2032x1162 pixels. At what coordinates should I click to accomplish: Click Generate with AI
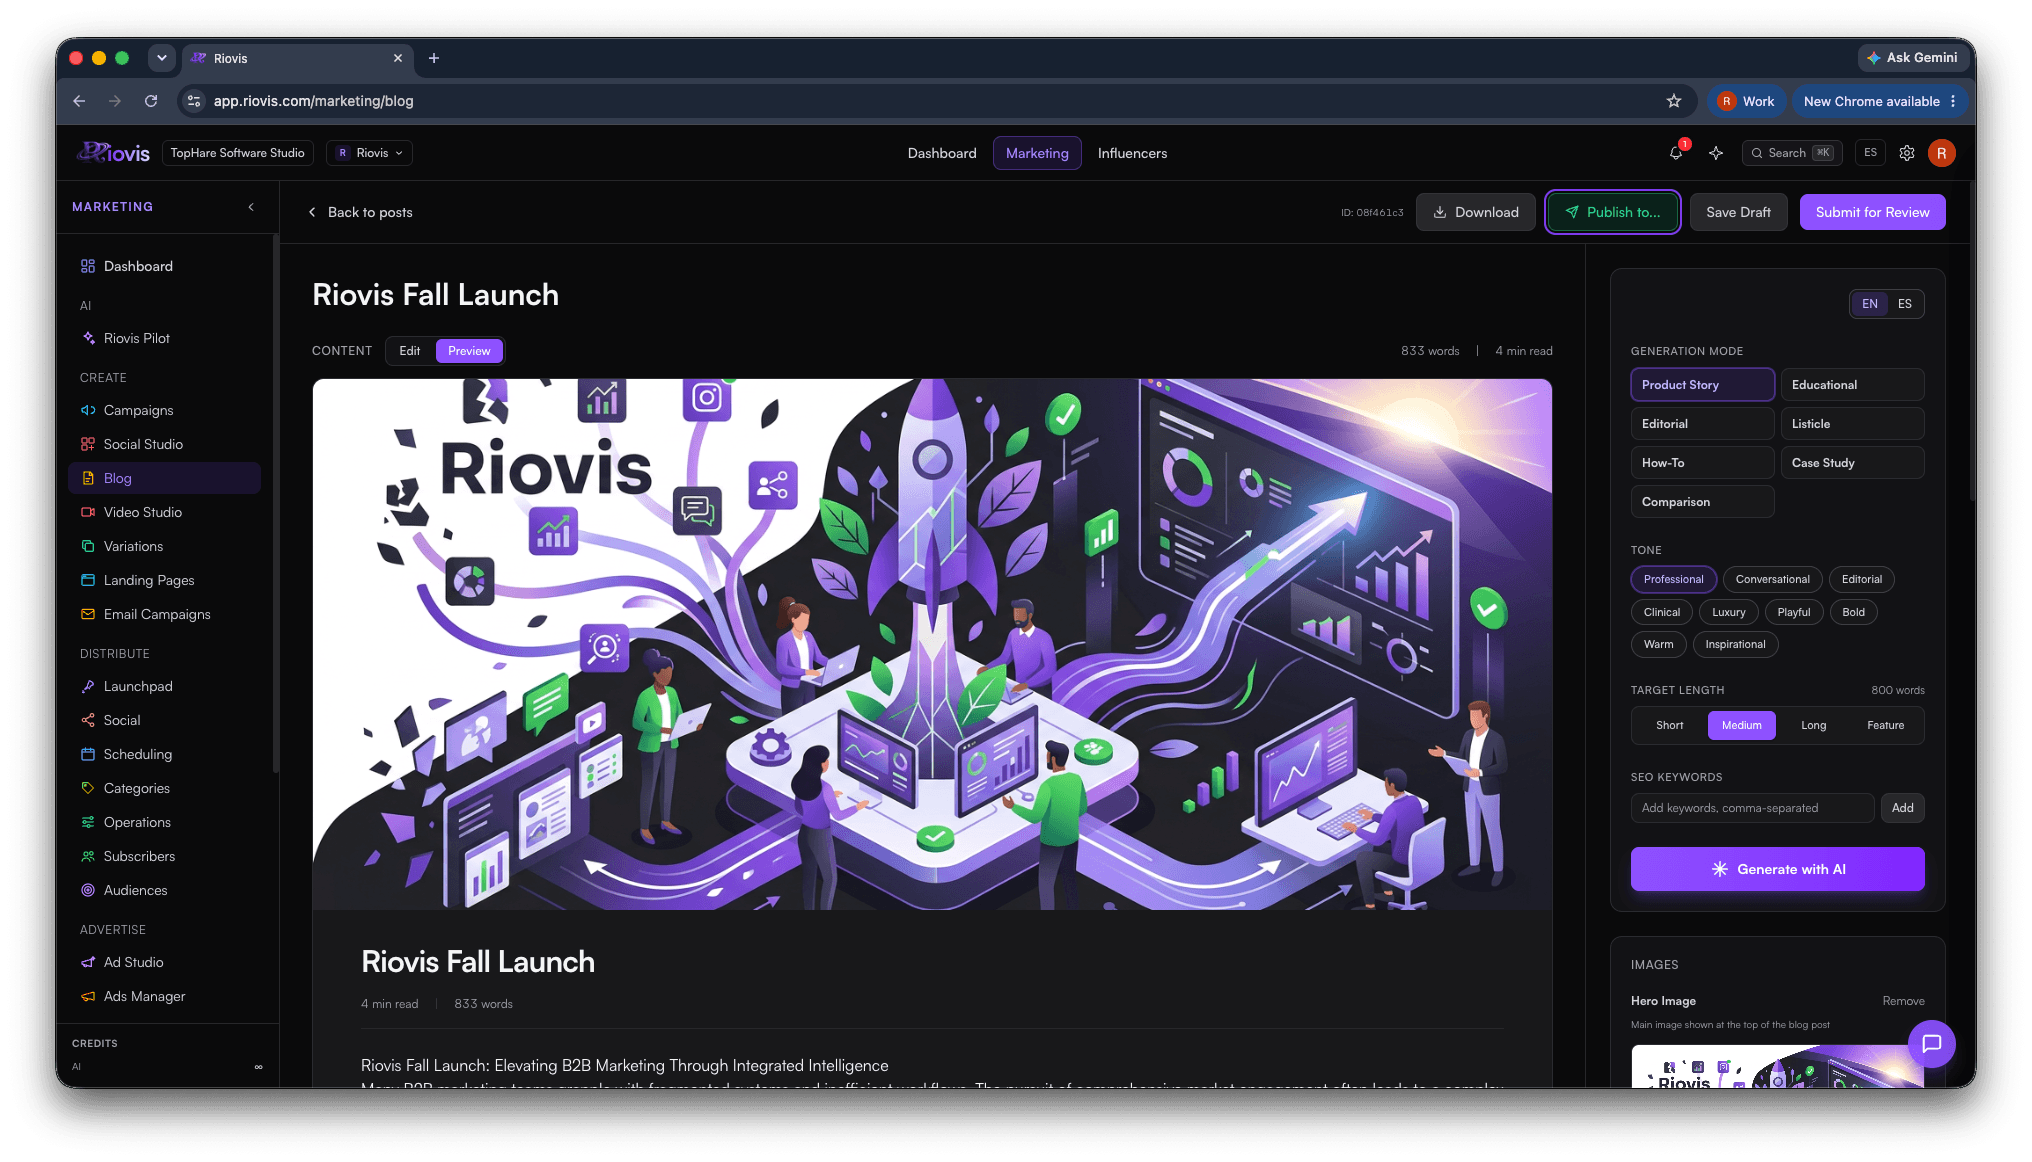click(1777, 869)
